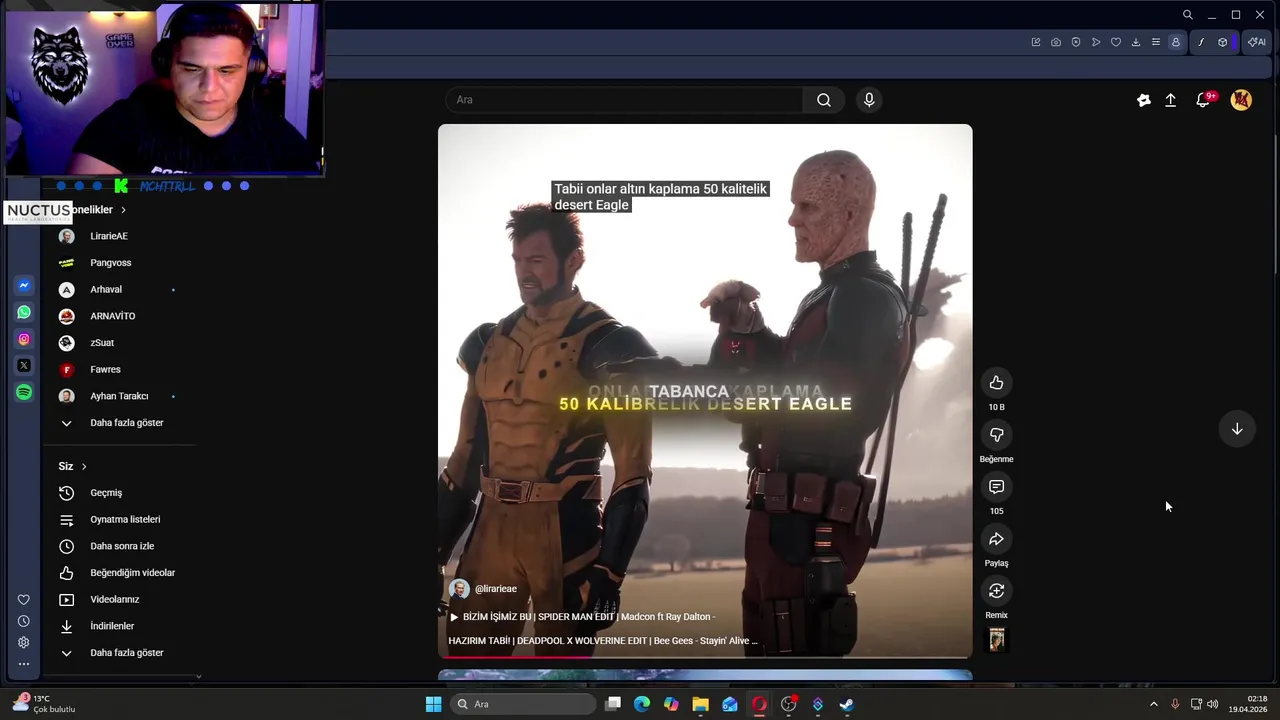Open Opera sidebar settings gear
The width and height of the screenshot is (1280, 720).
[x=24, y=643]
